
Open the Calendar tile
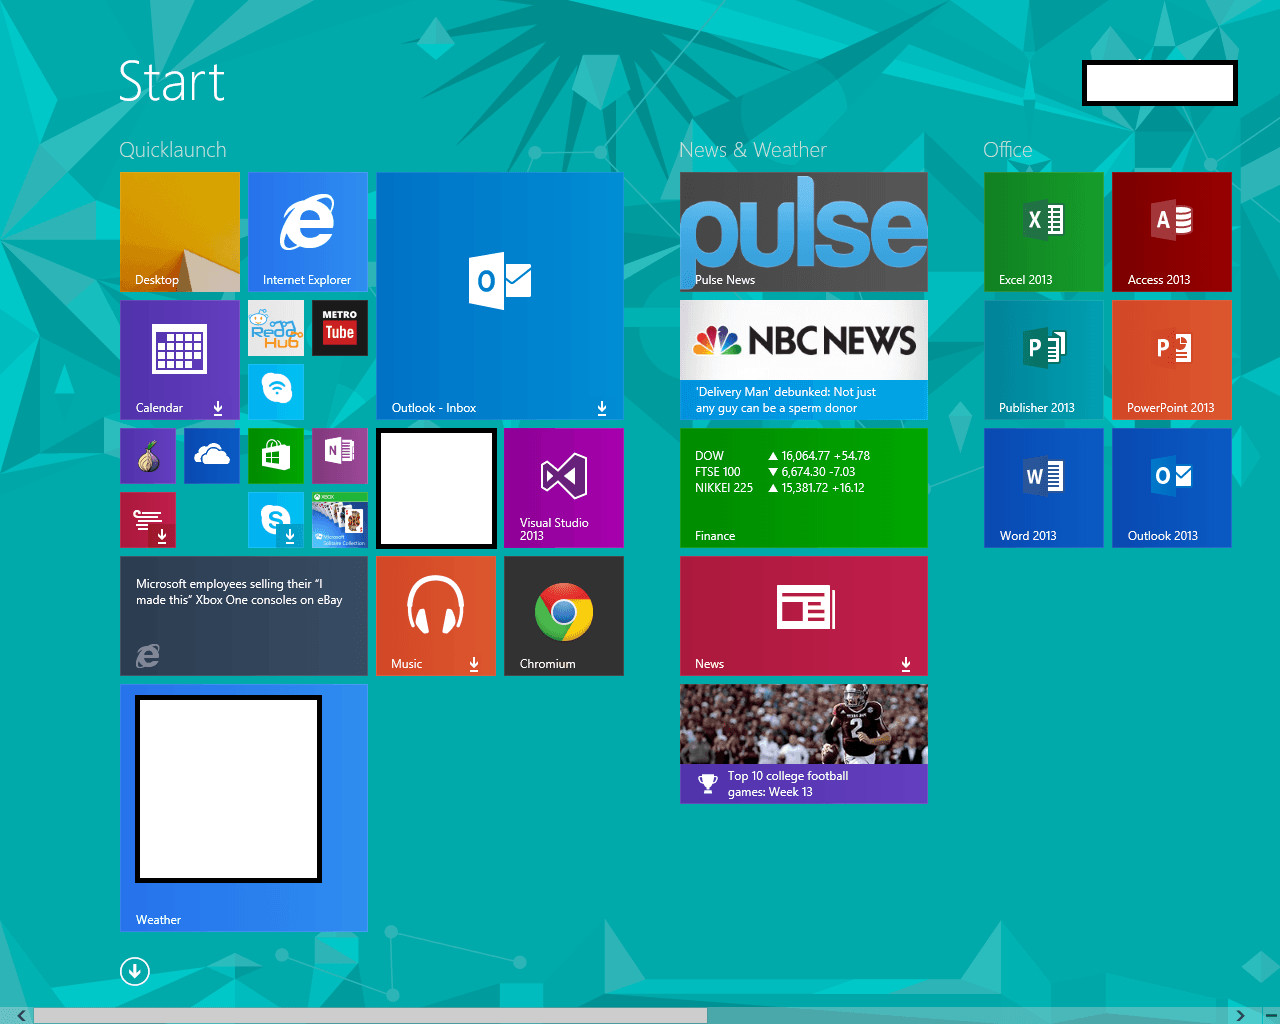[180, 360]
